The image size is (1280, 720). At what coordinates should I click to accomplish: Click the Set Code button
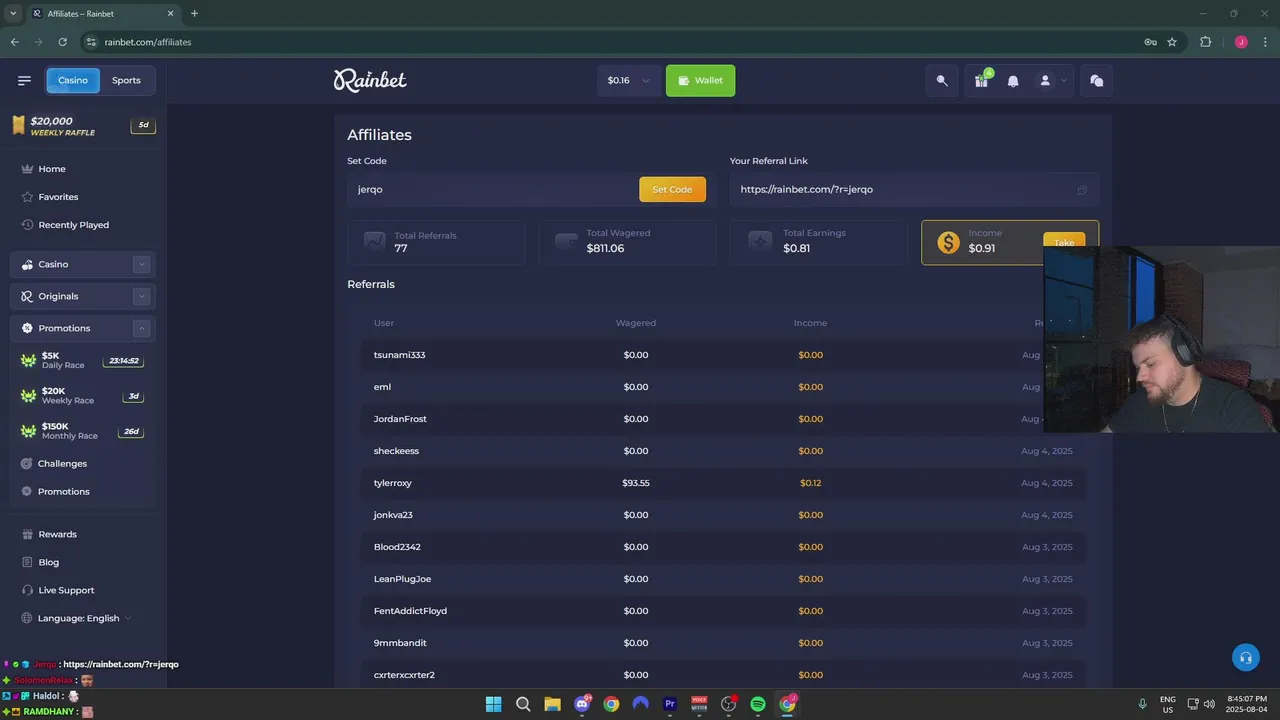672,189
